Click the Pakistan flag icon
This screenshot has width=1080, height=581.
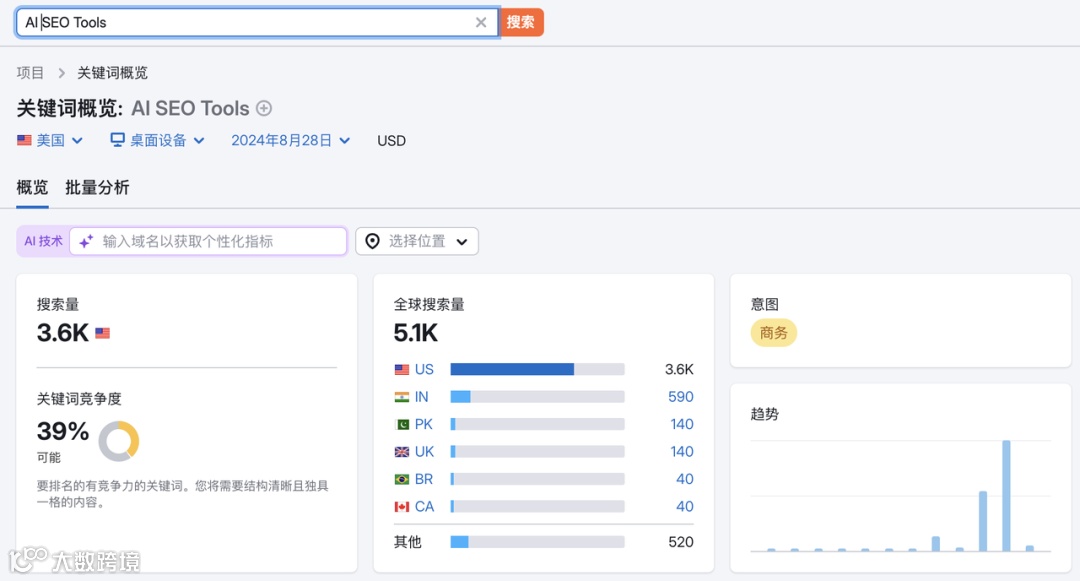point(402,425)
